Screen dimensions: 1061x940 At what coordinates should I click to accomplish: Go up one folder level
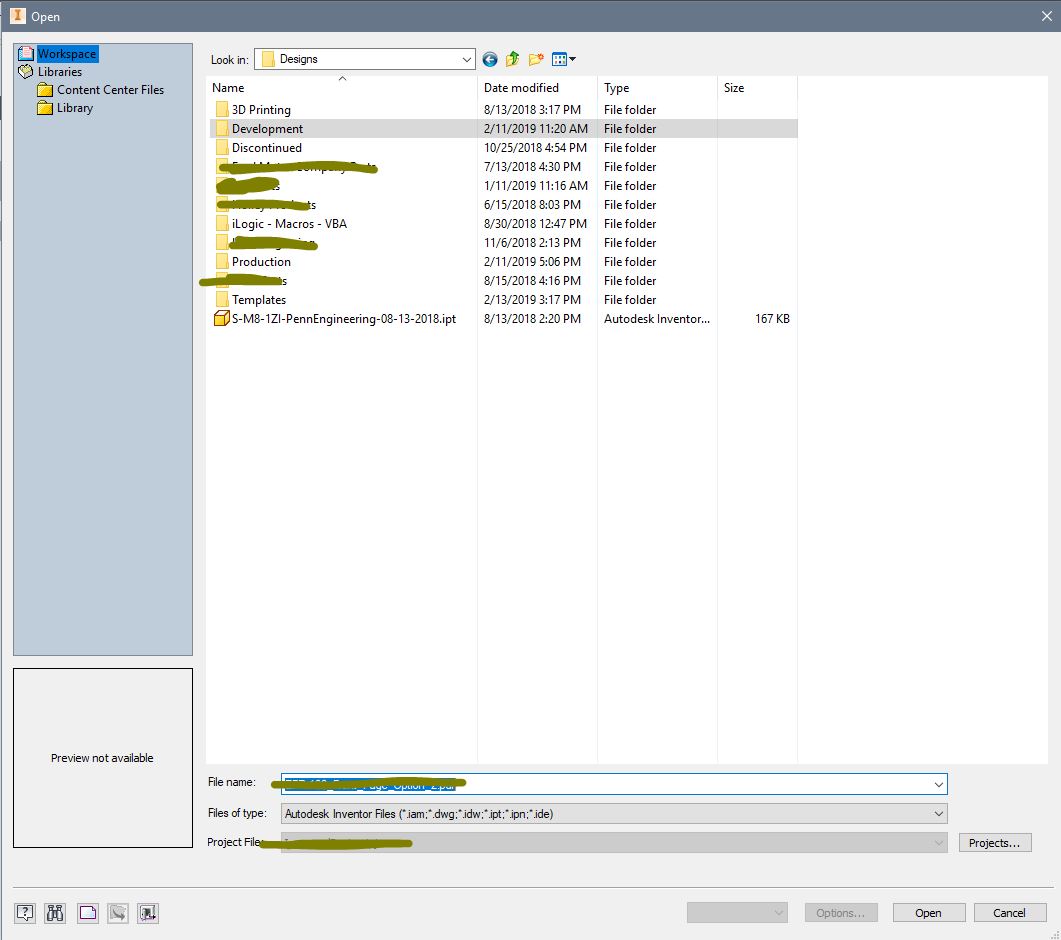tap(511, 59)
